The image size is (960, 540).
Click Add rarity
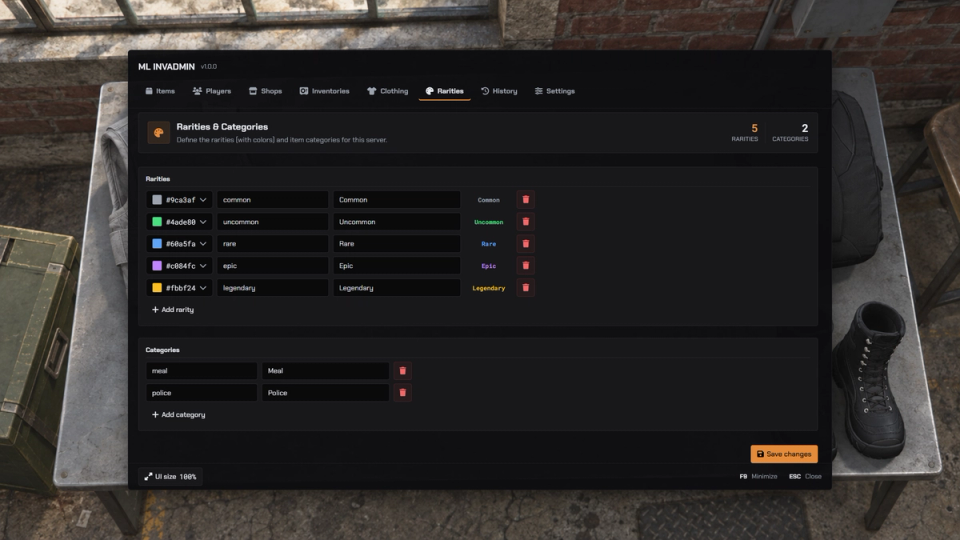(173, 310)
